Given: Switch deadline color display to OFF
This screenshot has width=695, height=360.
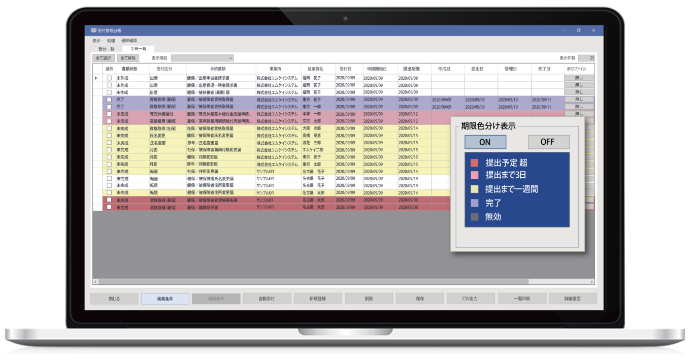Looking at the screenshot, I should point(548,142).
